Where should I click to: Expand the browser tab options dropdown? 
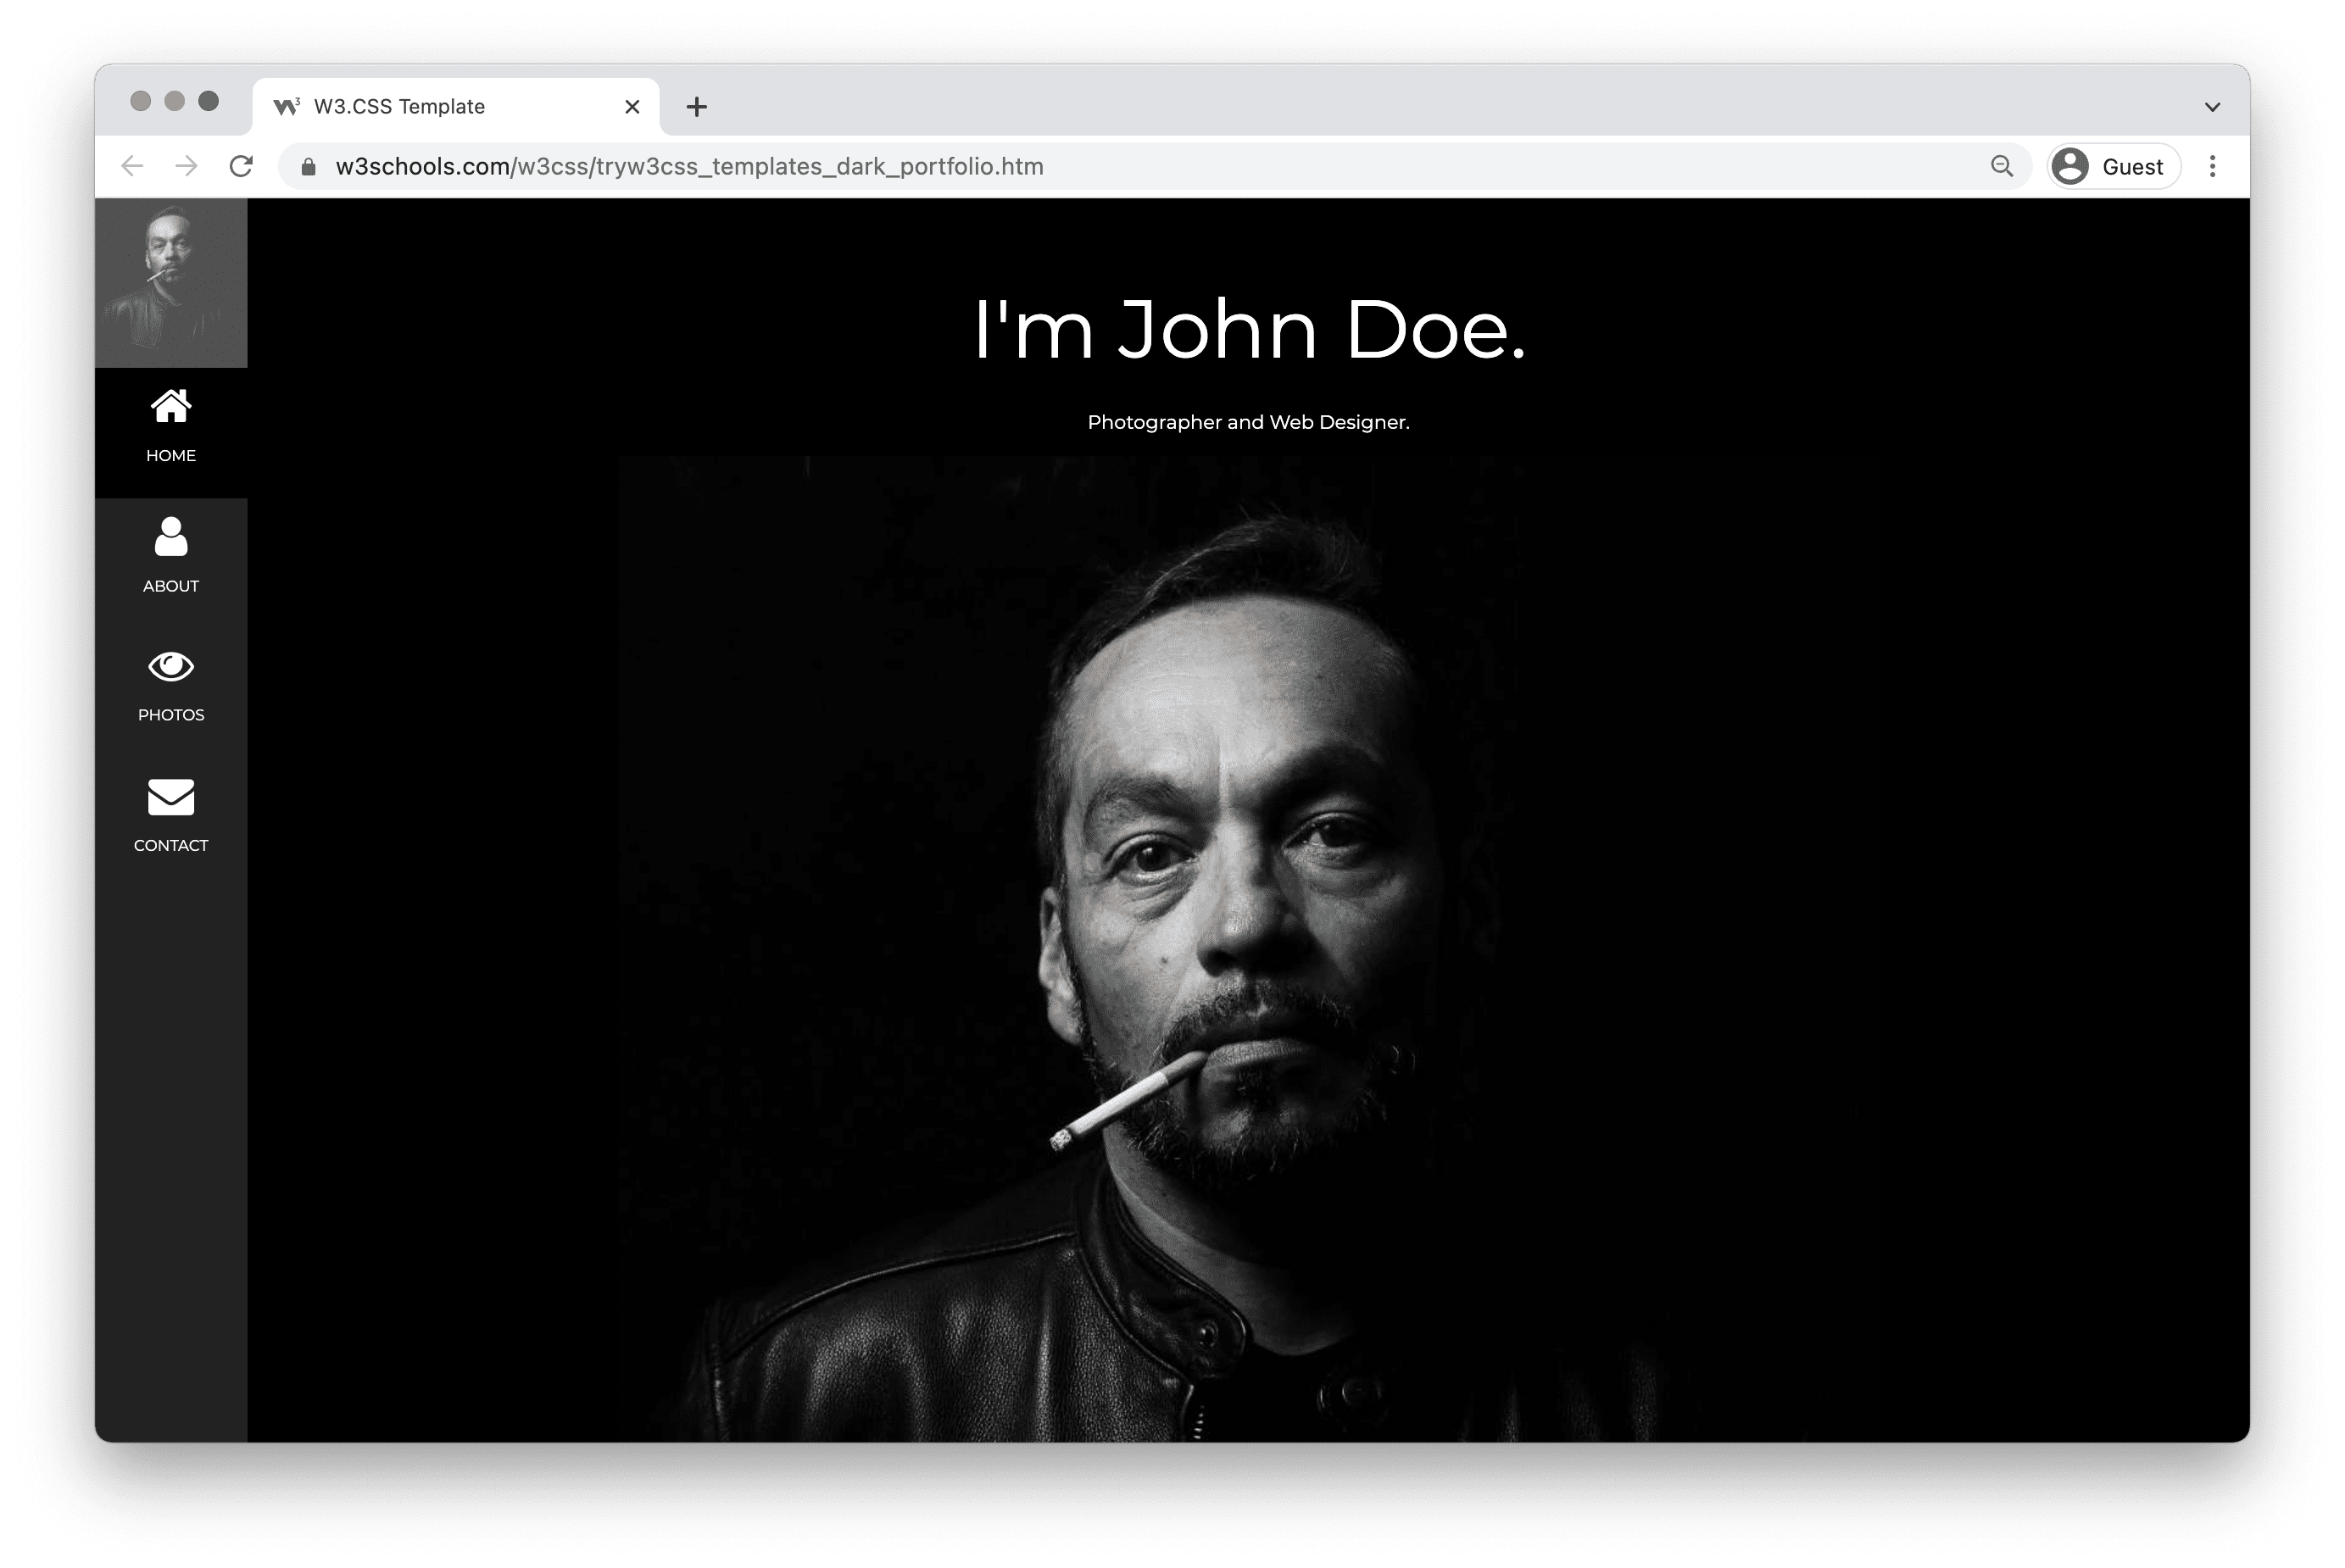point(2212,105)
